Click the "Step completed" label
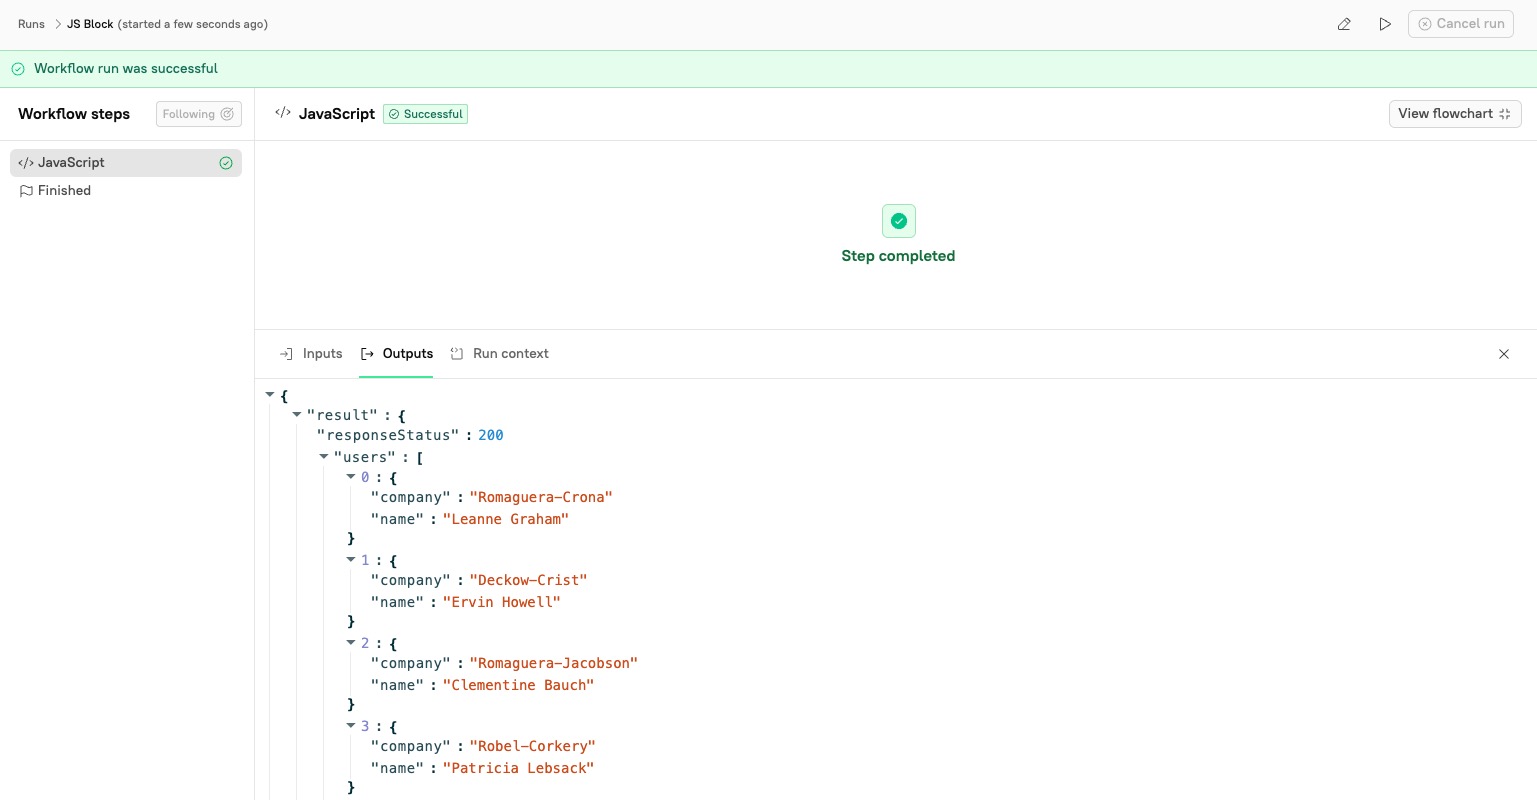Screen dimensions: 1537x800 click(898, 256)
